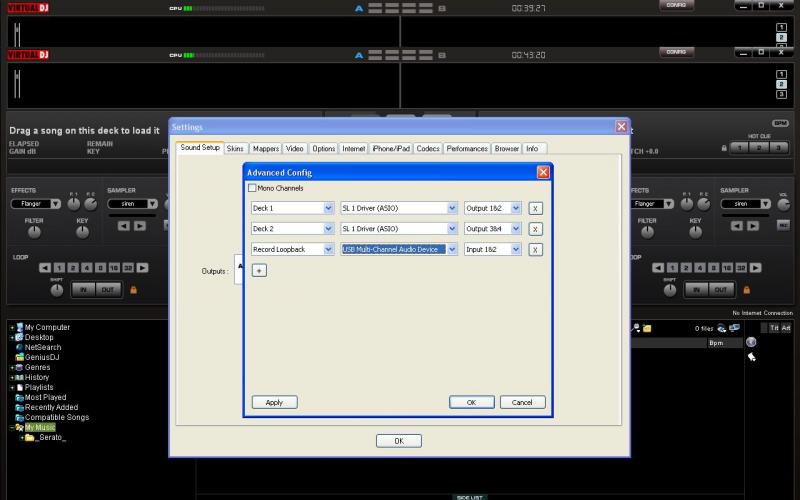Image resolution: width=800 pixels, height=500 pixels.
Task: Switch to the Mappers tab
Action: tap(266, 148)
